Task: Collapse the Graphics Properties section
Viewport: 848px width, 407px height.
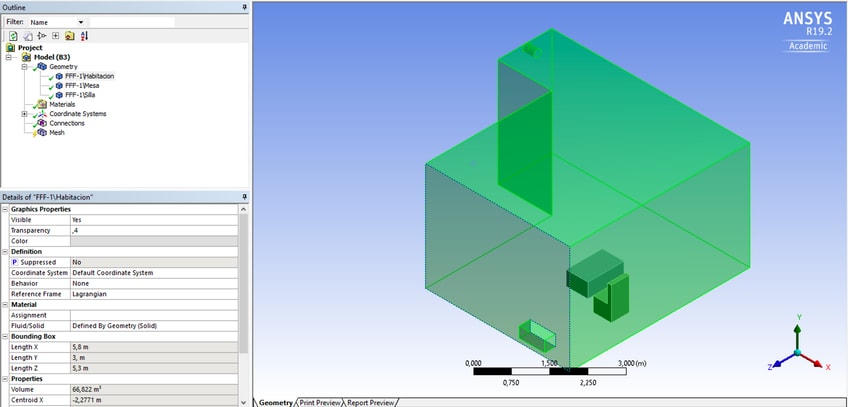Action: [x=5, y=209]
